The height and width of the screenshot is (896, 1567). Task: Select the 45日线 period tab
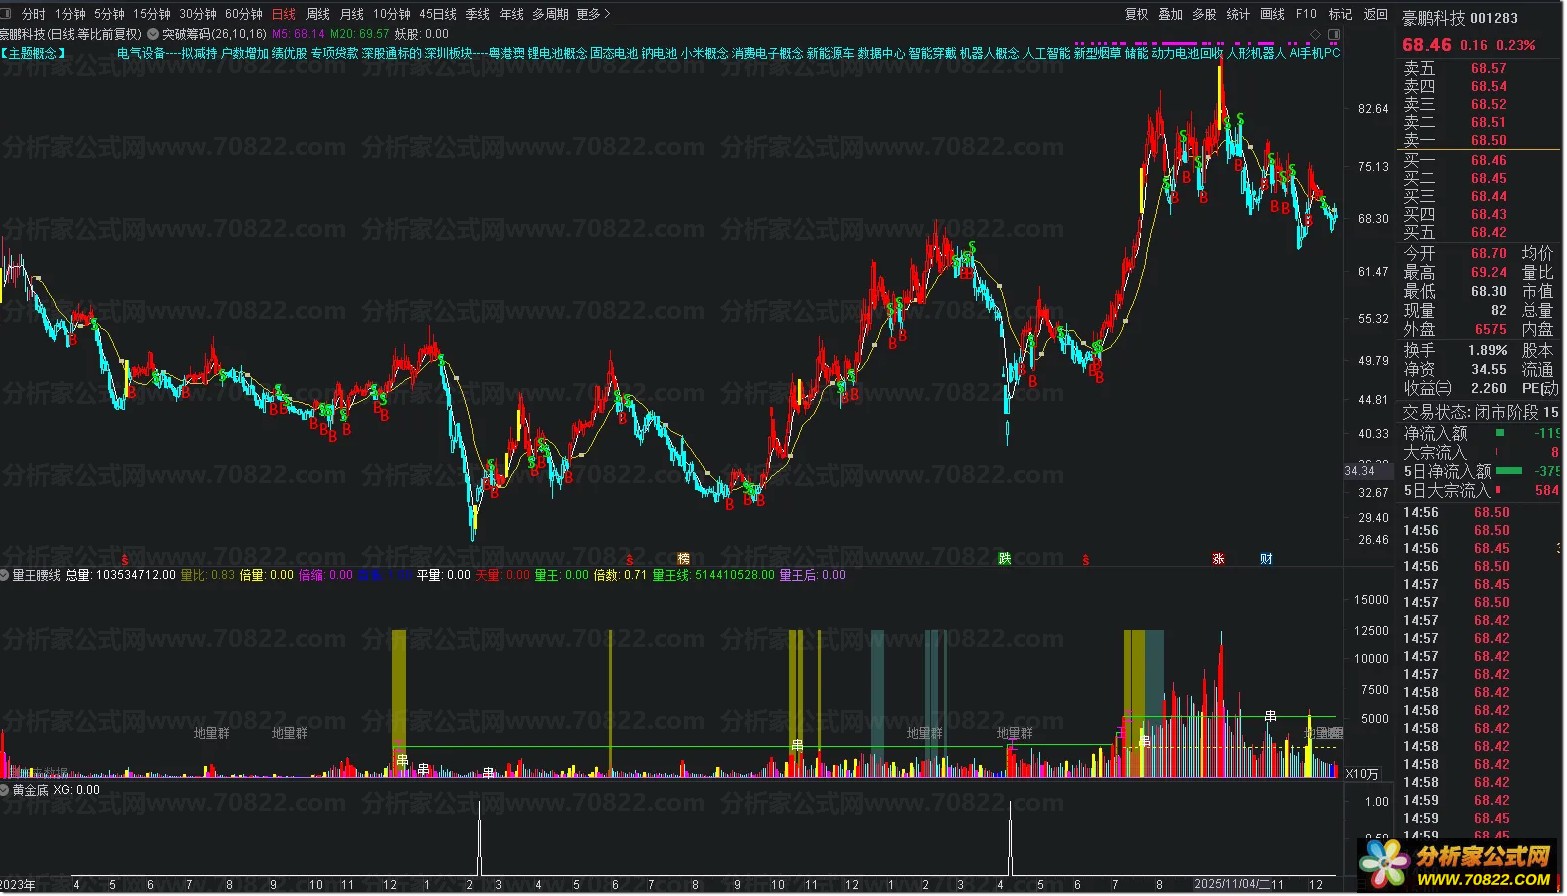(438, 14)
